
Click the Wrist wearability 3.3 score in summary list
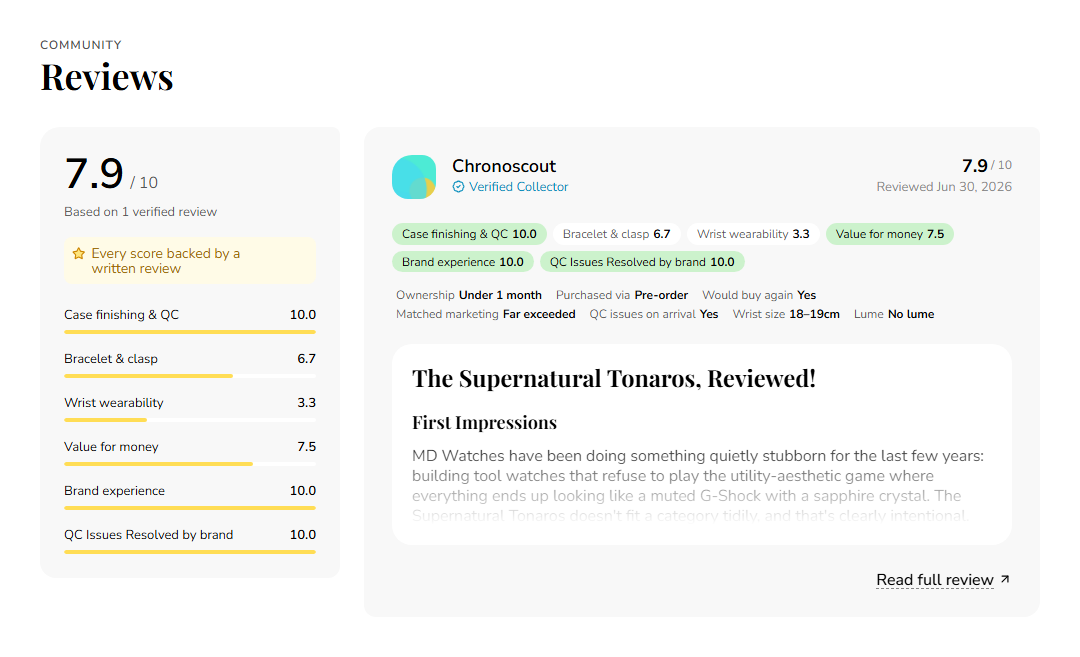click(x=307, y=403)
